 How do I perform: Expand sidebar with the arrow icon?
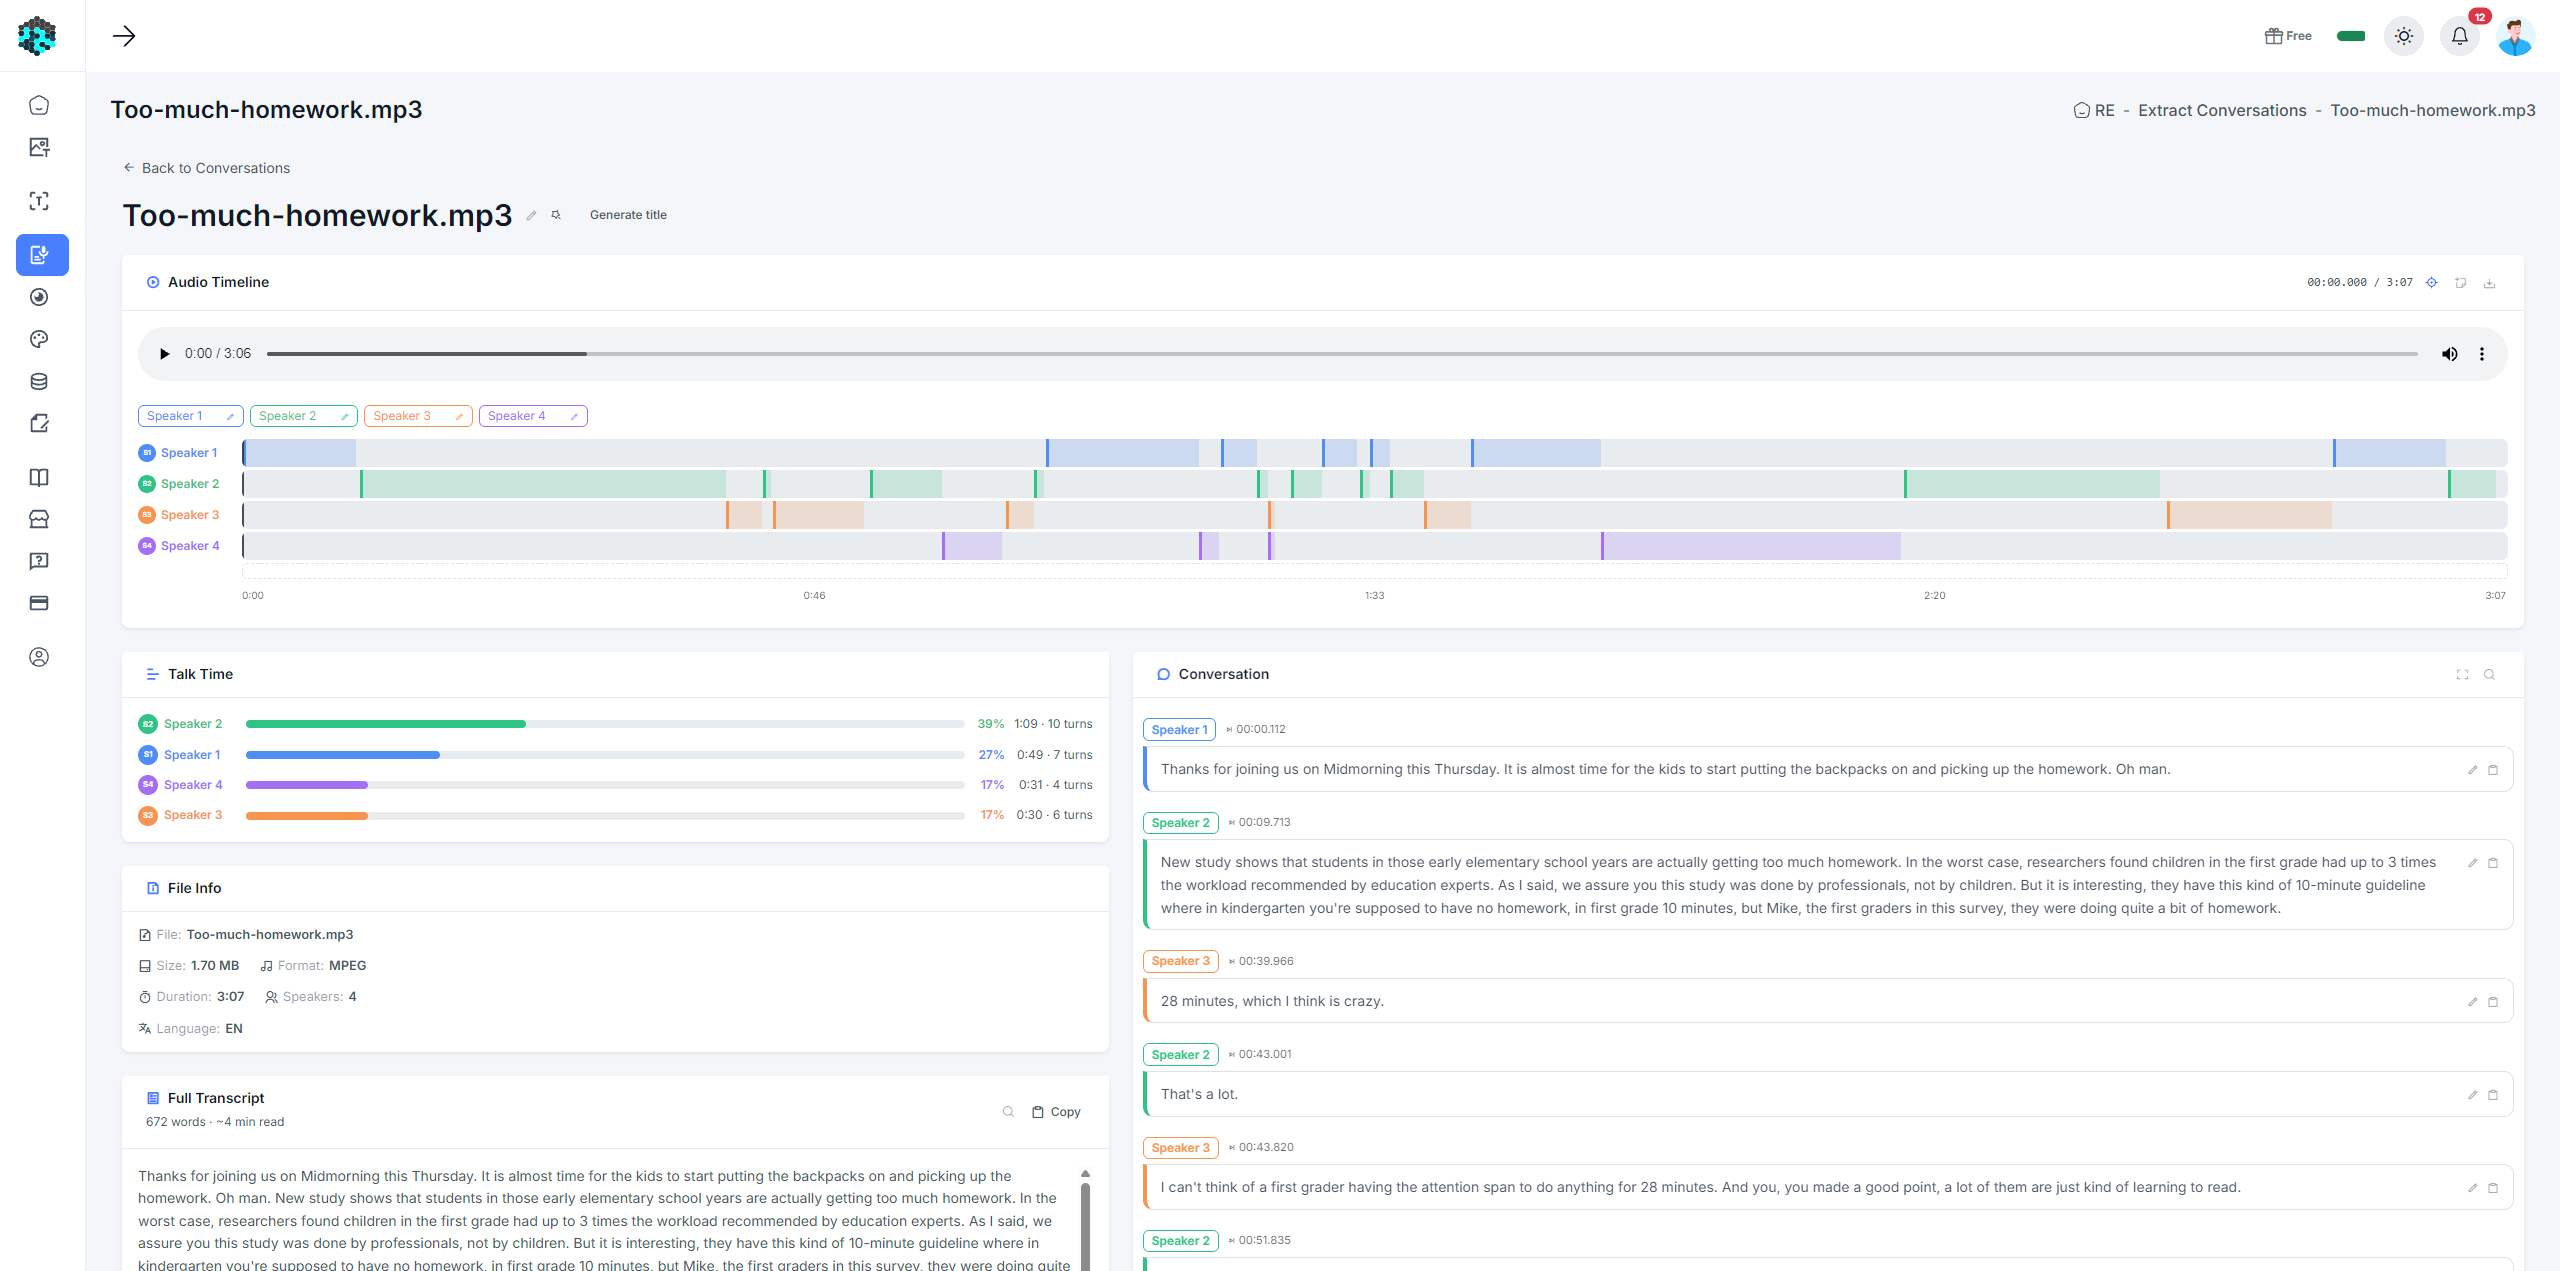point(124,36)
